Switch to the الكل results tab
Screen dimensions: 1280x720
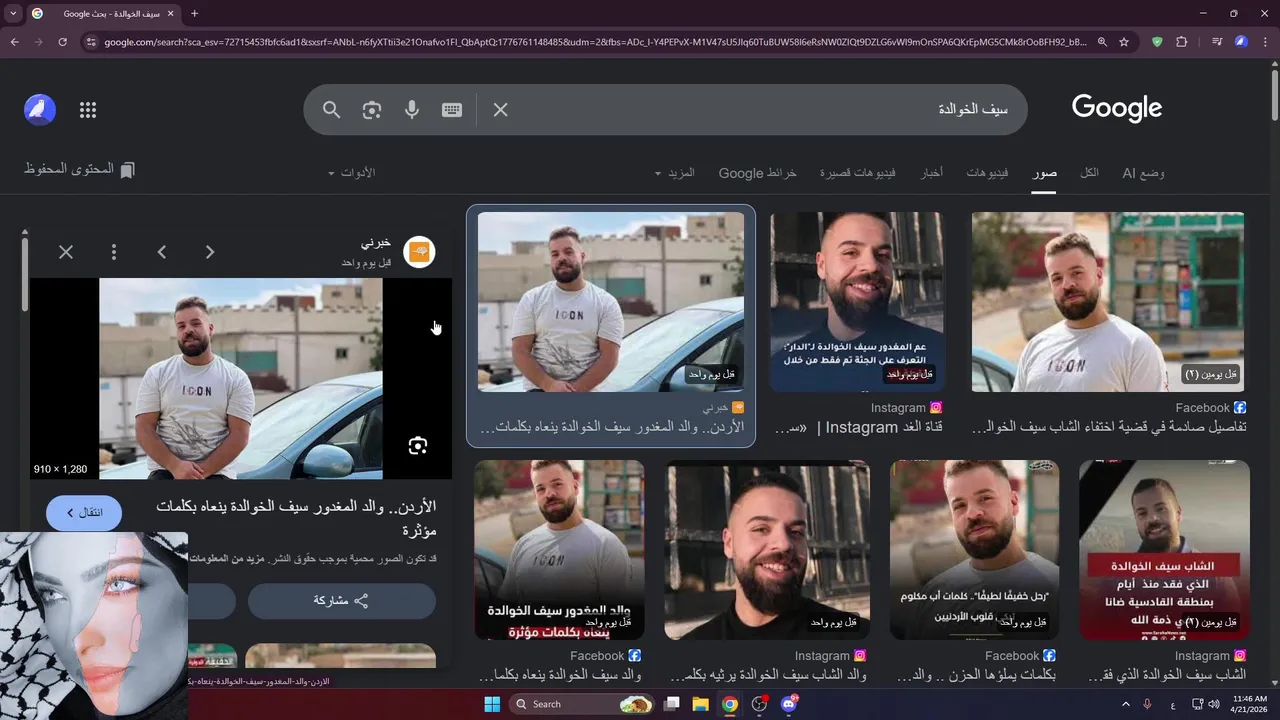pyautogui.click(x=1089, y=173)
